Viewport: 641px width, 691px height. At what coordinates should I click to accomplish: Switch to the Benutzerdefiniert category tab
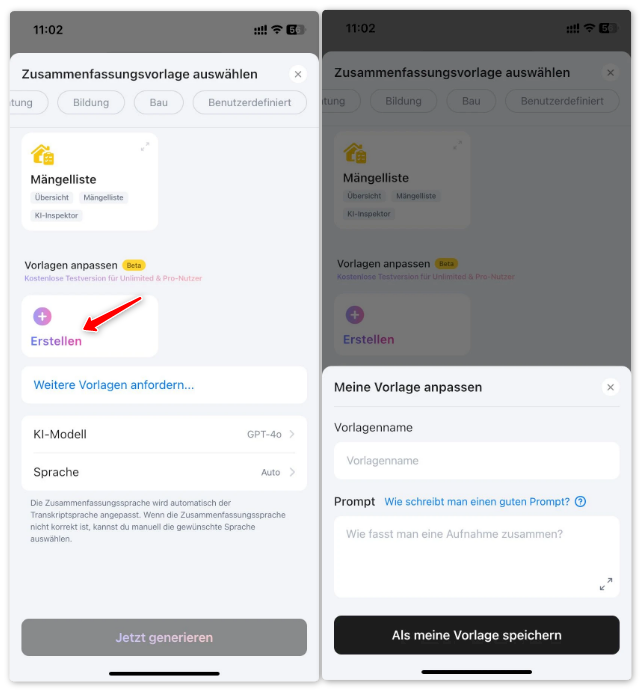pos(250,102)
